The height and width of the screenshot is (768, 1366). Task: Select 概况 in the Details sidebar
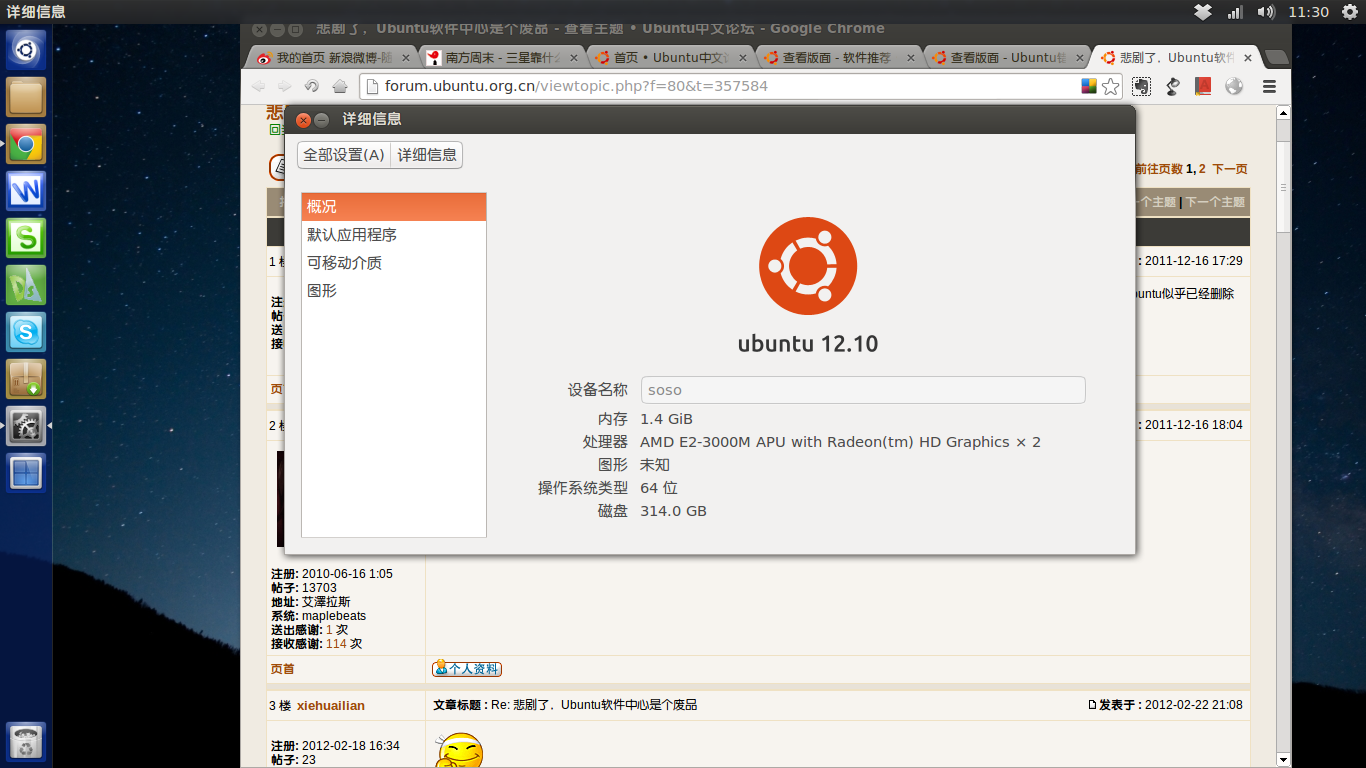(394, 207)
